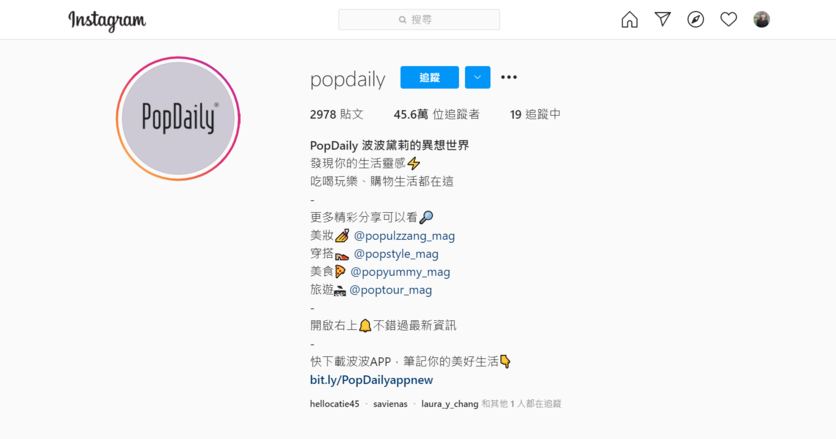Open direct messages paper plane icon
Viewport: 836px width, 439px height.
pos(662,20)
